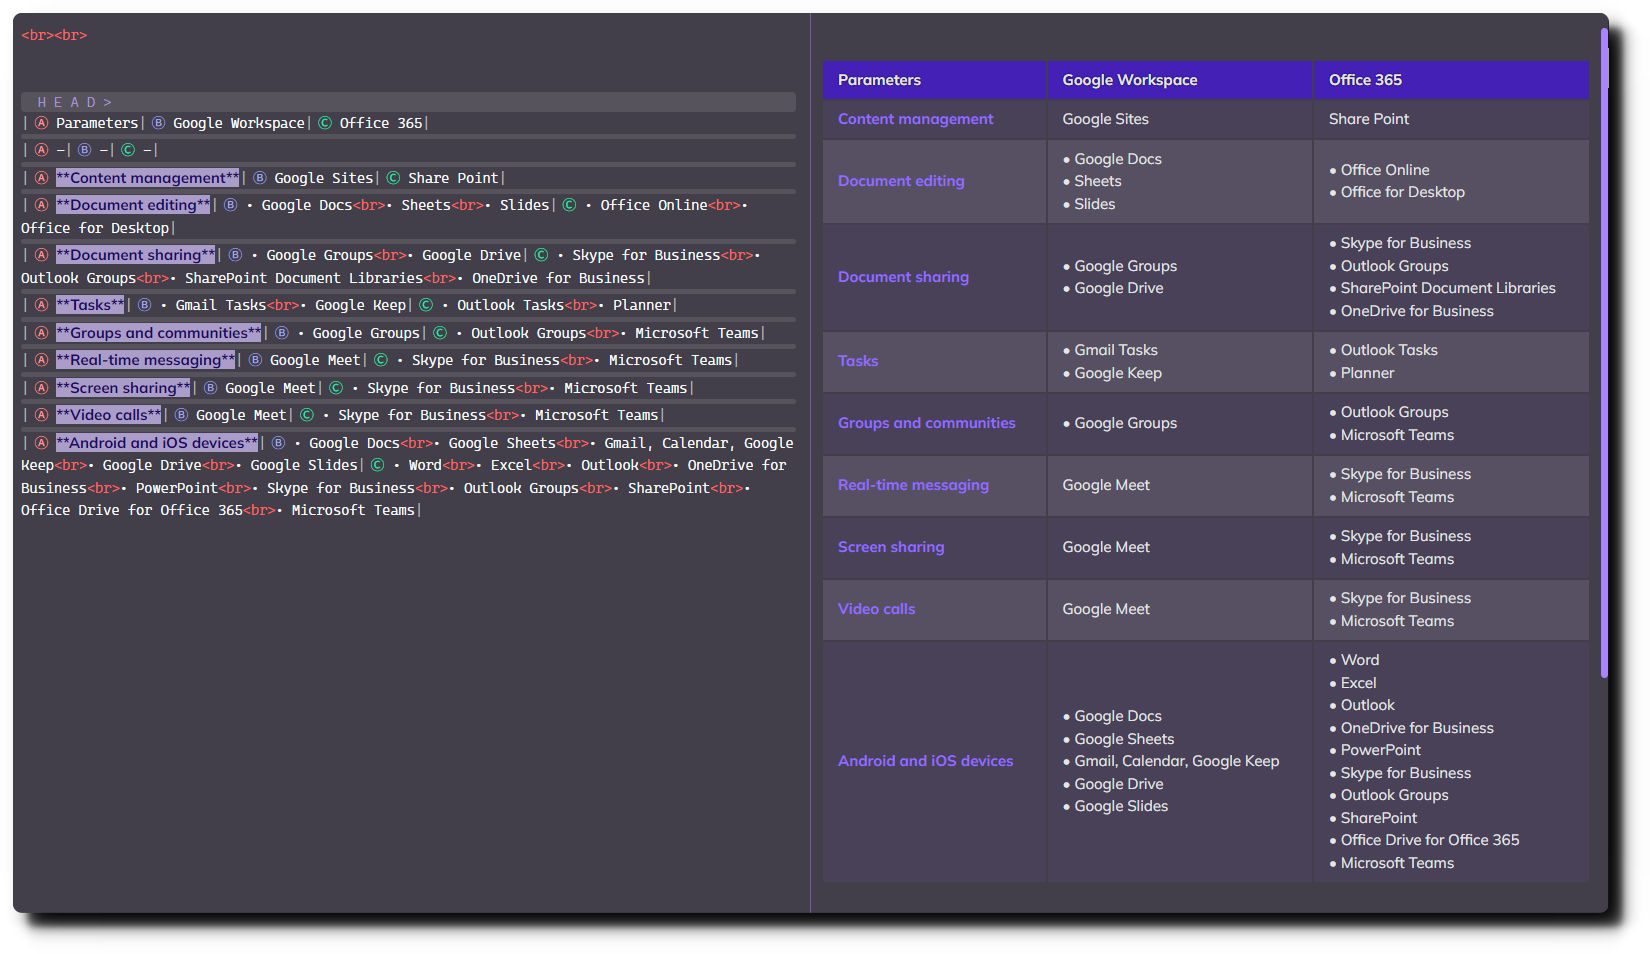Click the circled A marker before **Tasks**
This screenshot has width=1650, height=954.
(x=42, y=305)
